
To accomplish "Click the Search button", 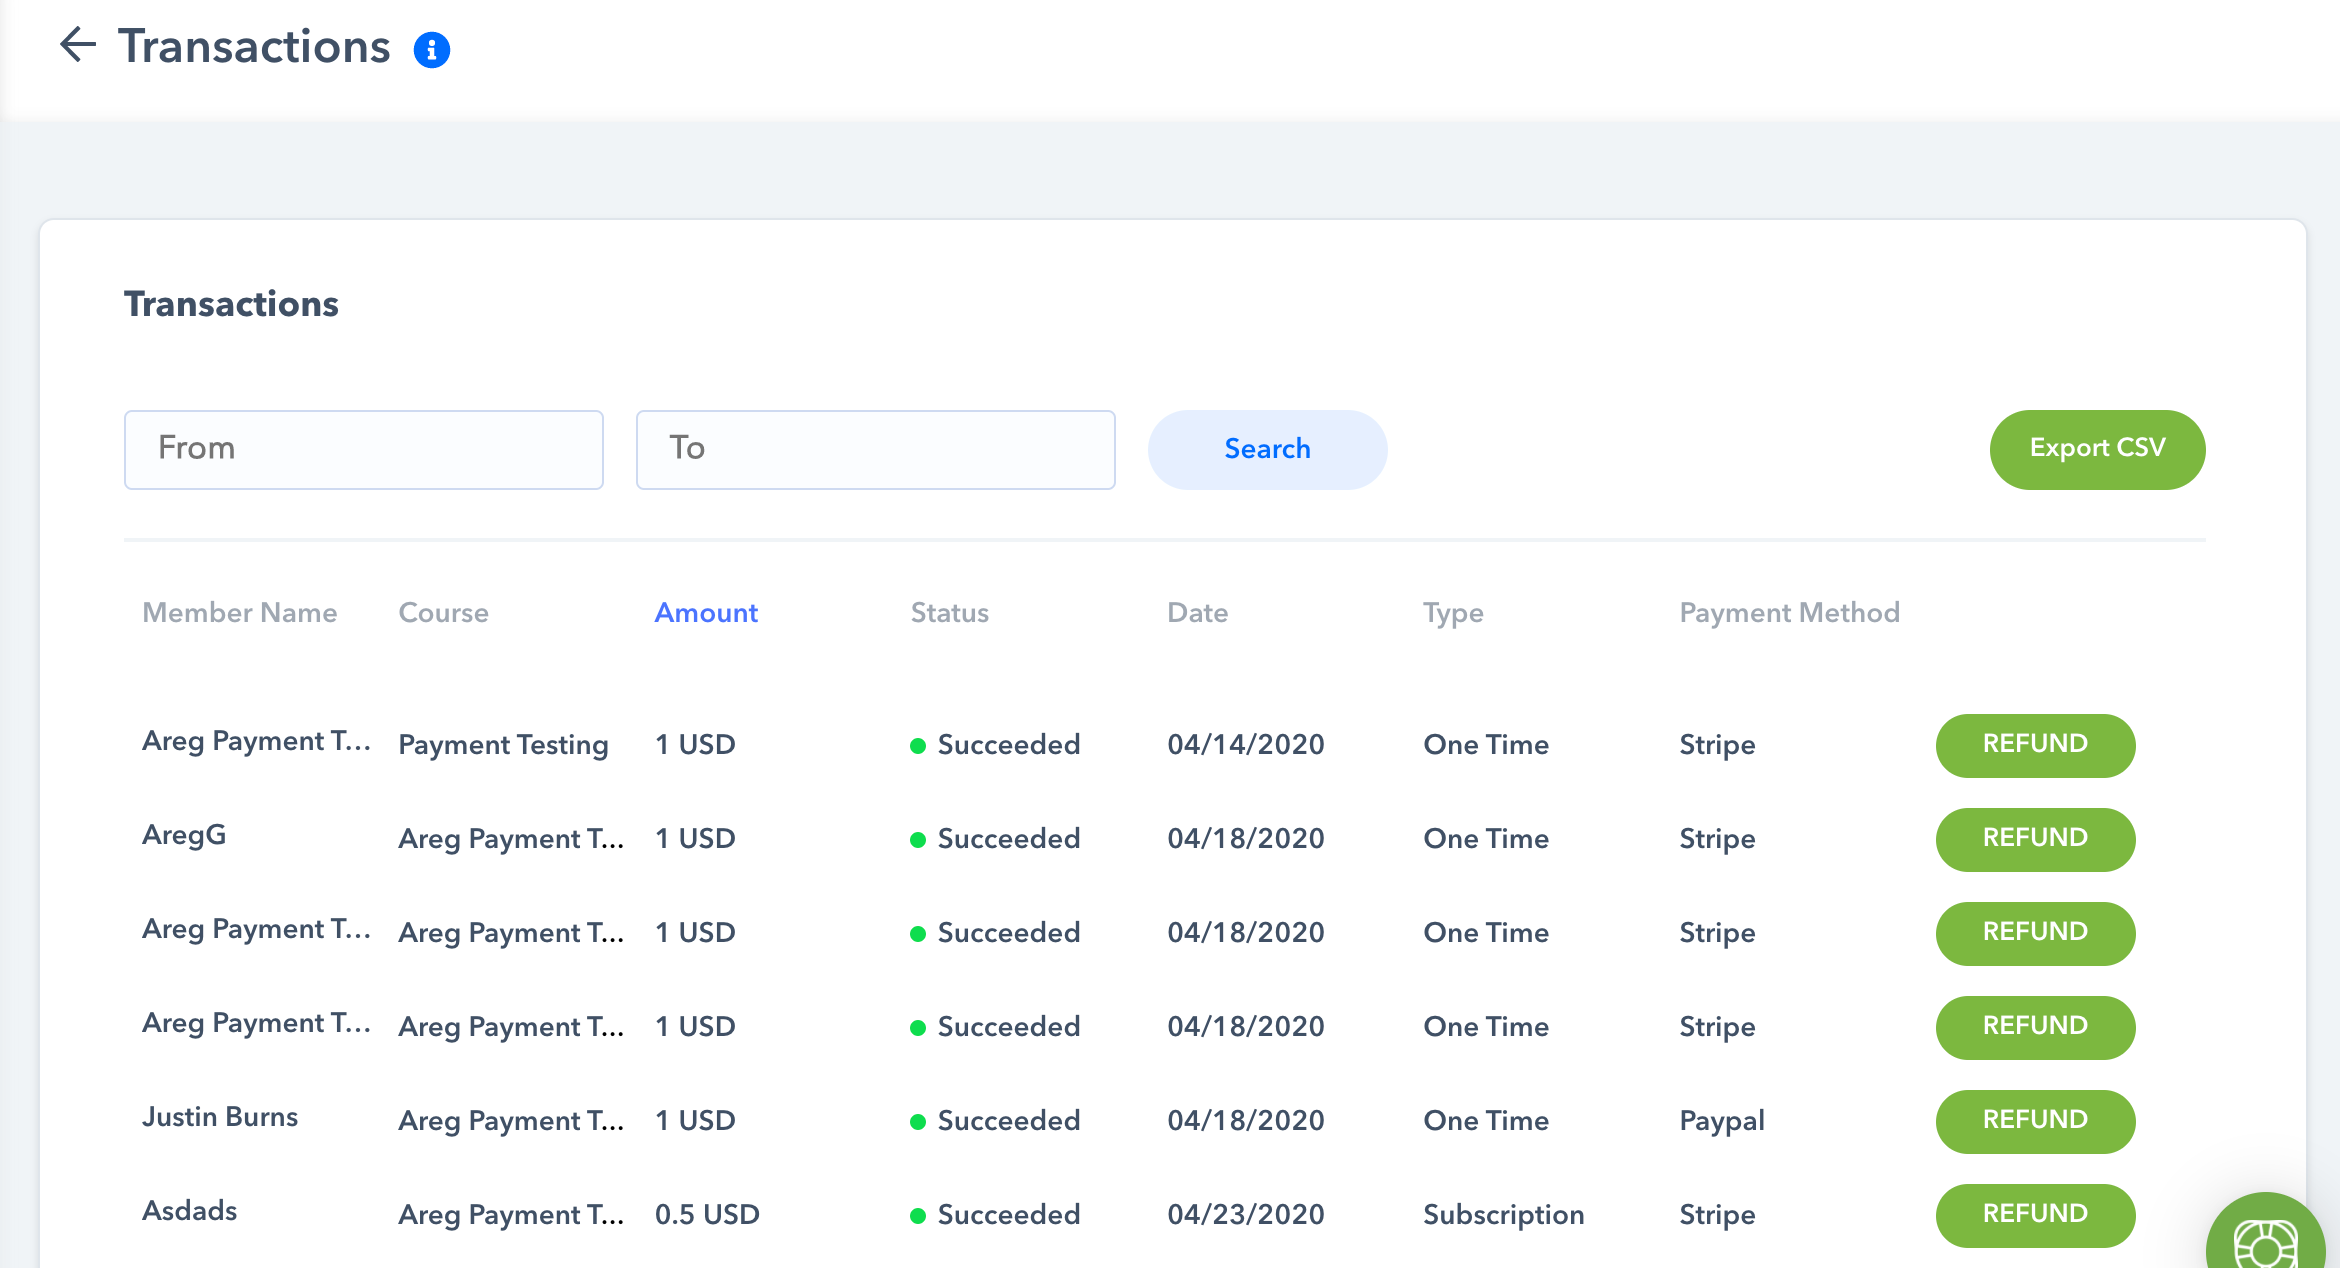I will (1267, 449).
